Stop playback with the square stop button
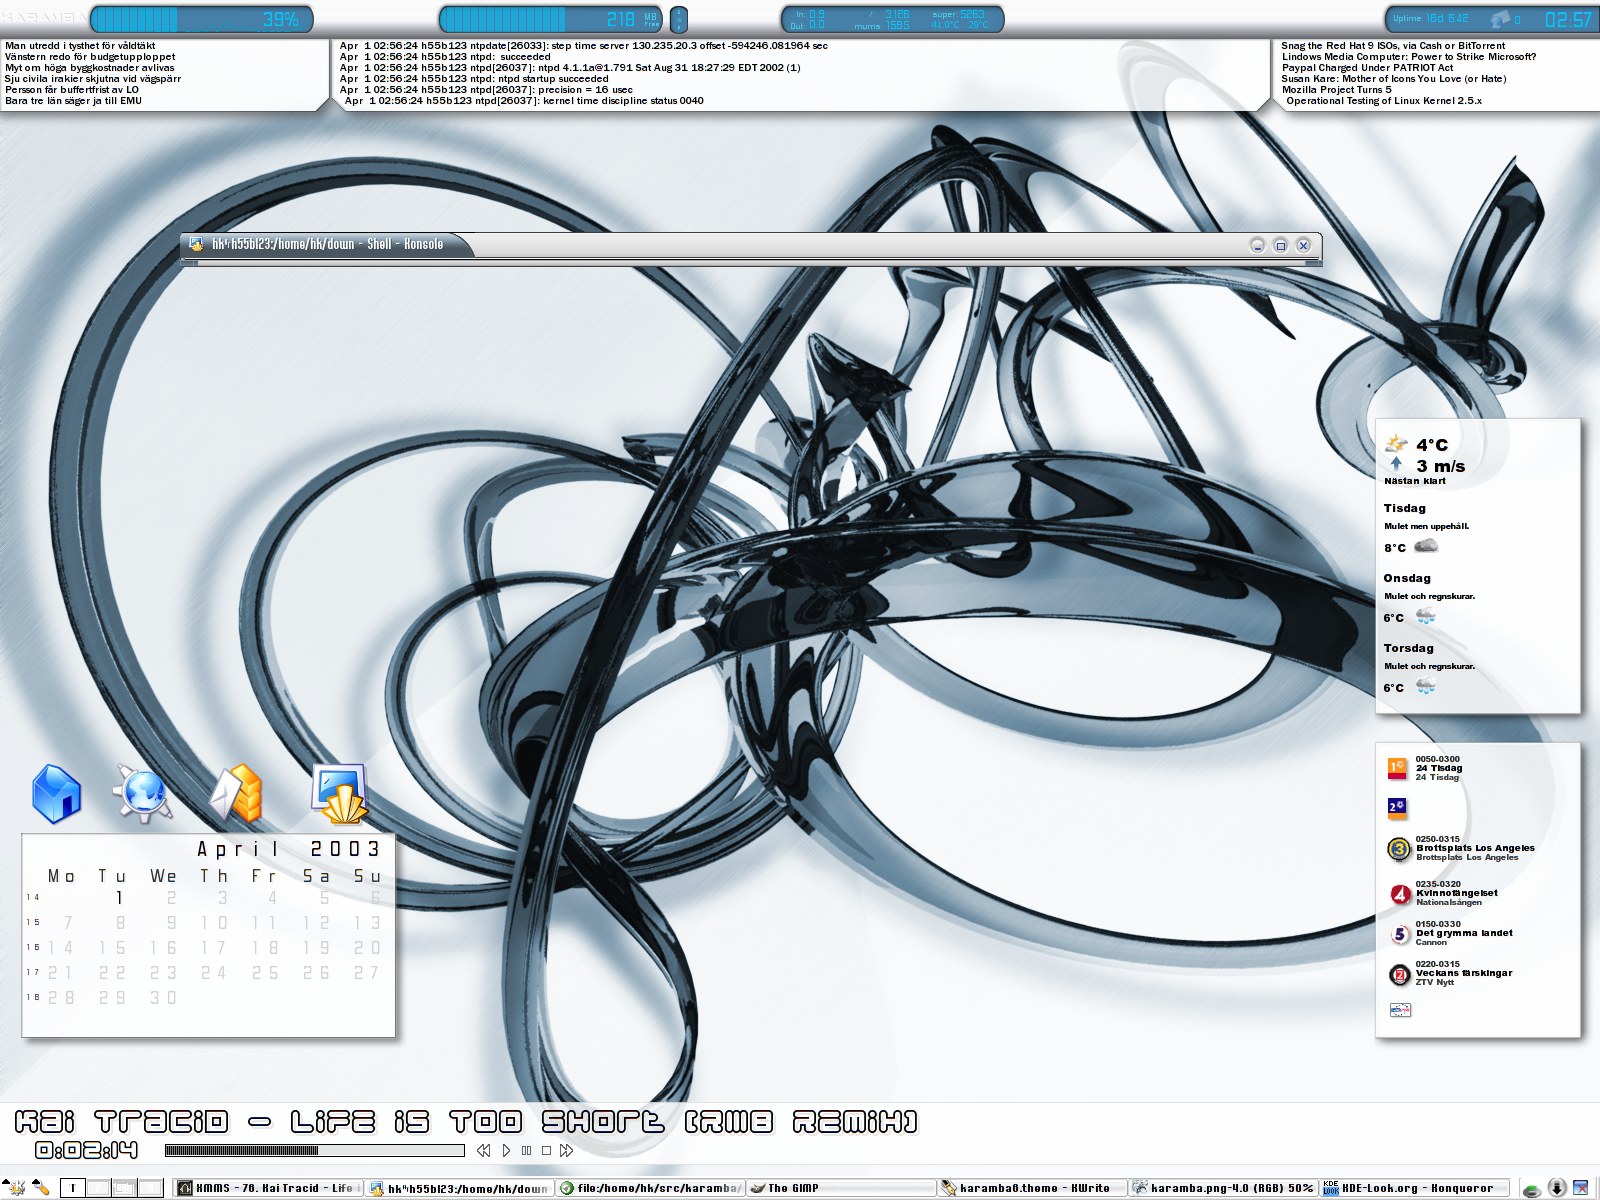The height and width of the screenshot is (1200, 1600). [x=547, y=1151]
